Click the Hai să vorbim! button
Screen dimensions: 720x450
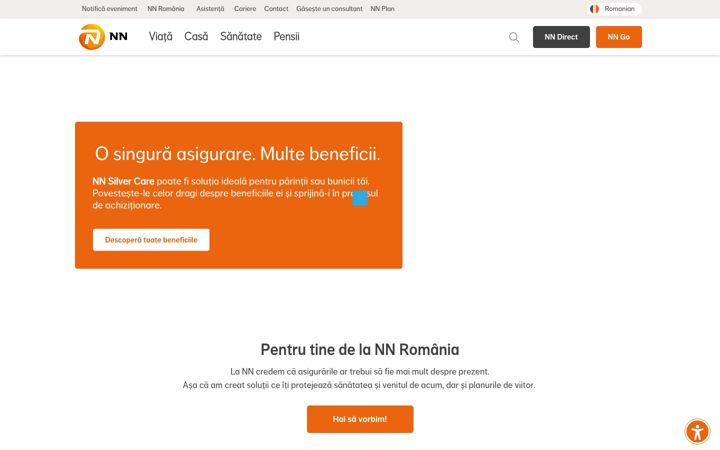tap(360, 419)
